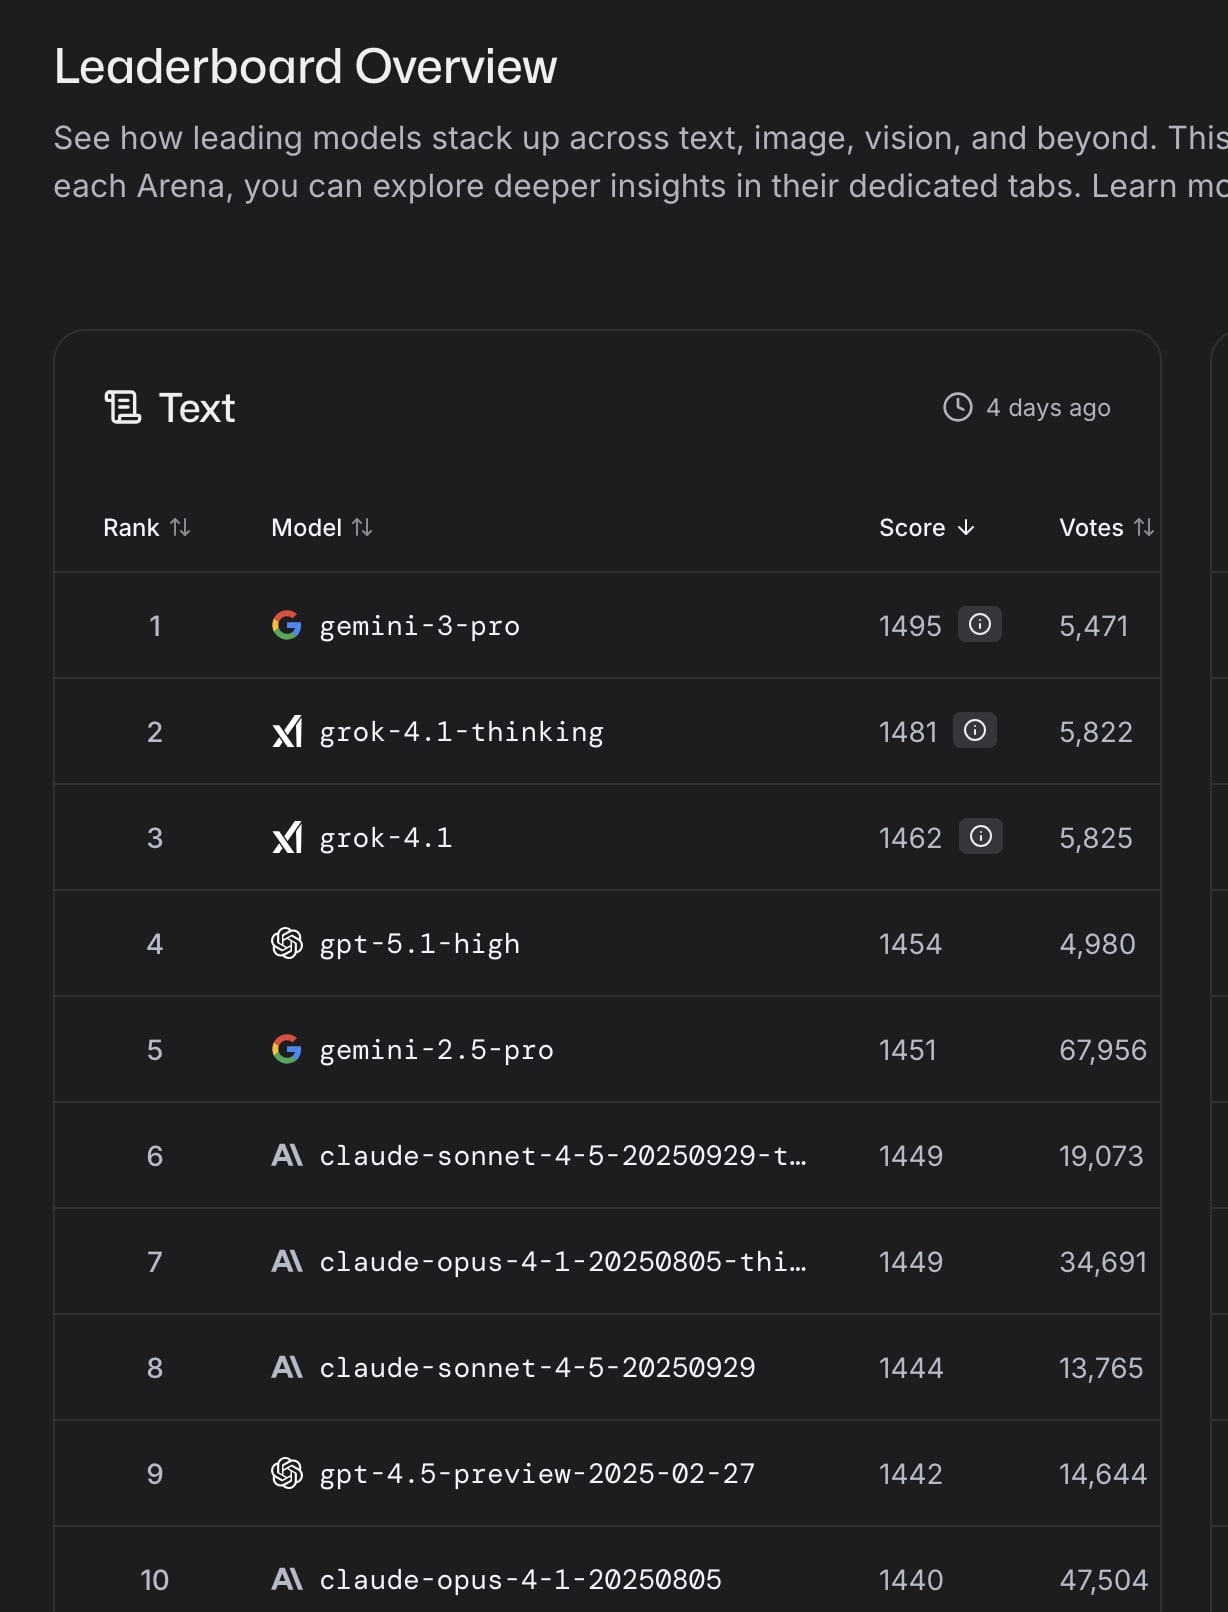
Task: Click the scroll icon next to the Text heading
Action: (122, 407)
